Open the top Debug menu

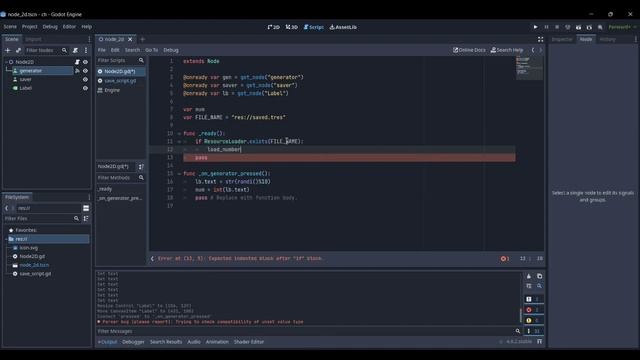pyautogui.click(x=50, y=27)
